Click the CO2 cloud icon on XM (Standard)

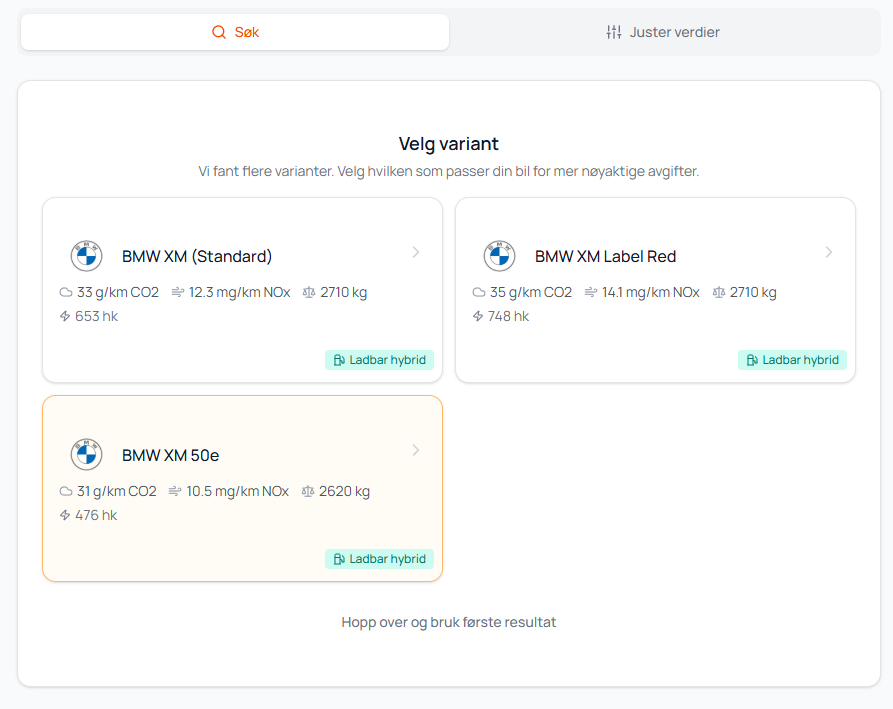(x=66, y=293)
